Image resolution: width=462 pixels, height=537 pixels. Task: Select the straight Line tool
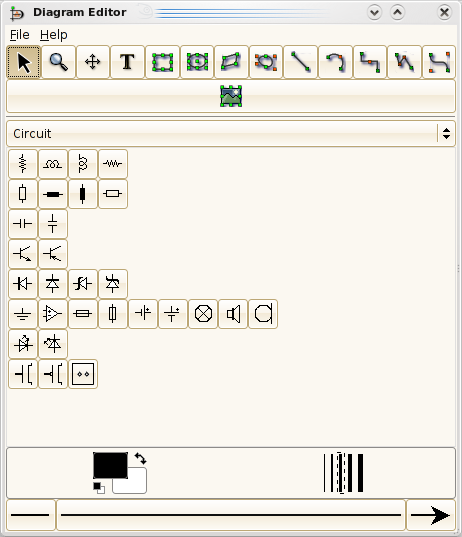(x=300, y=62)
